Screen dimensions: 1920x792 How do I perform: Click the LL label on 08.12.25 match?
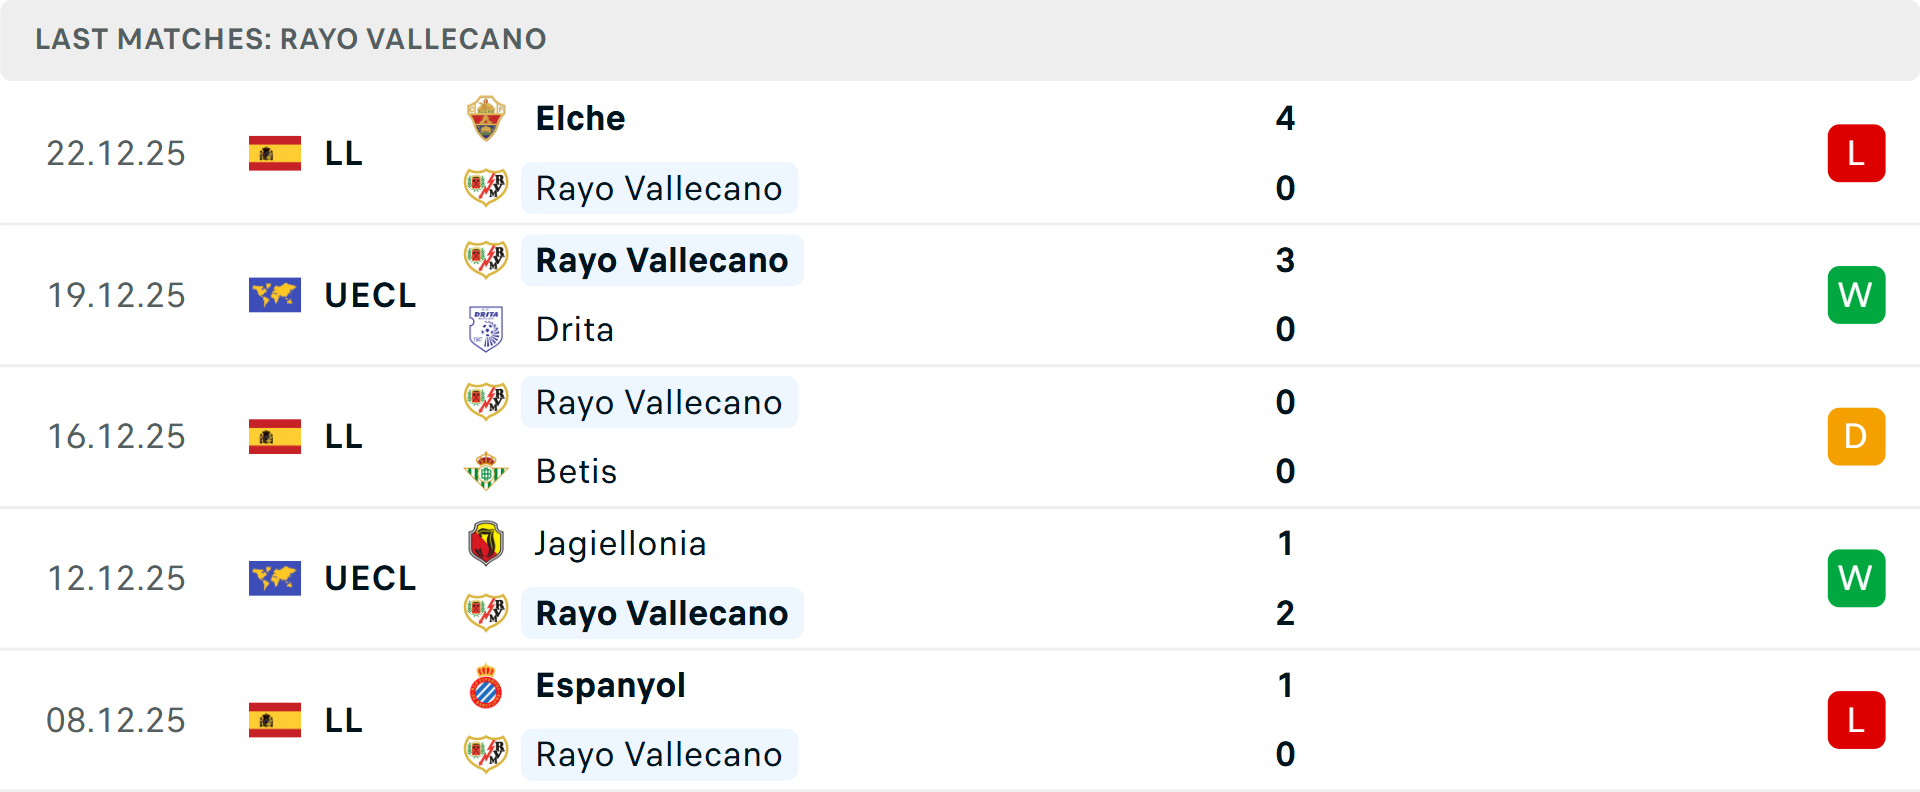coord(343,720)
